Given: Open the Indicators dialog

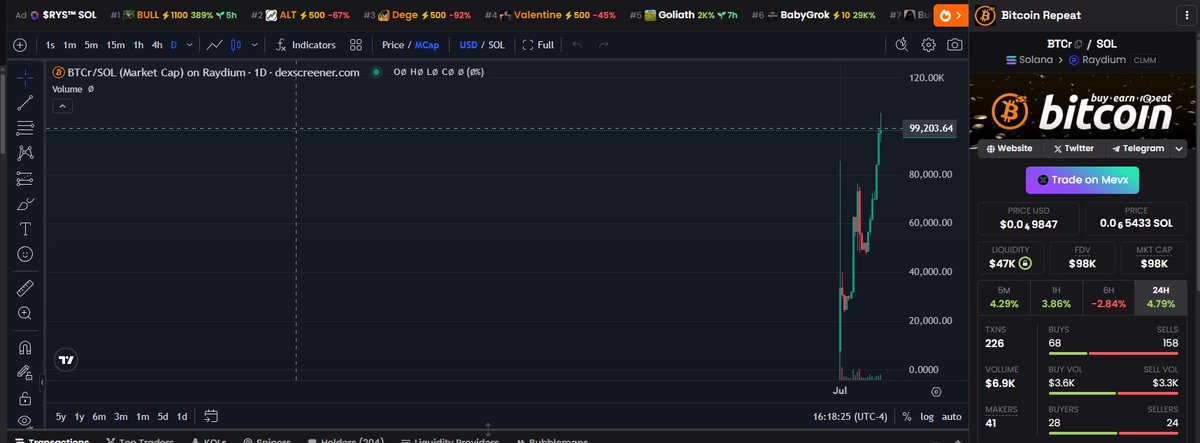Looking at the screenshot, I should [305, 45].
